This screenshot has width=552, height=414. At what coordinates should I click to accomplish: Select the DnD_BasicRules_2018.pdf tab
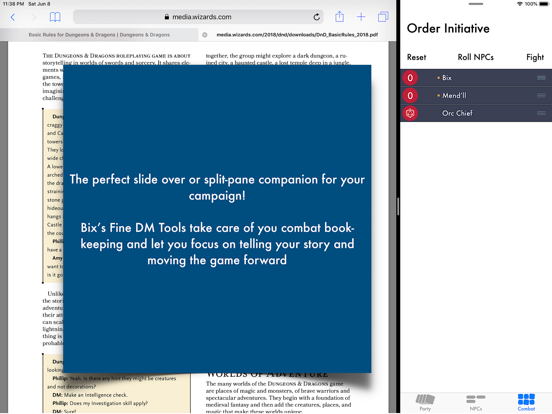point(297,35)
